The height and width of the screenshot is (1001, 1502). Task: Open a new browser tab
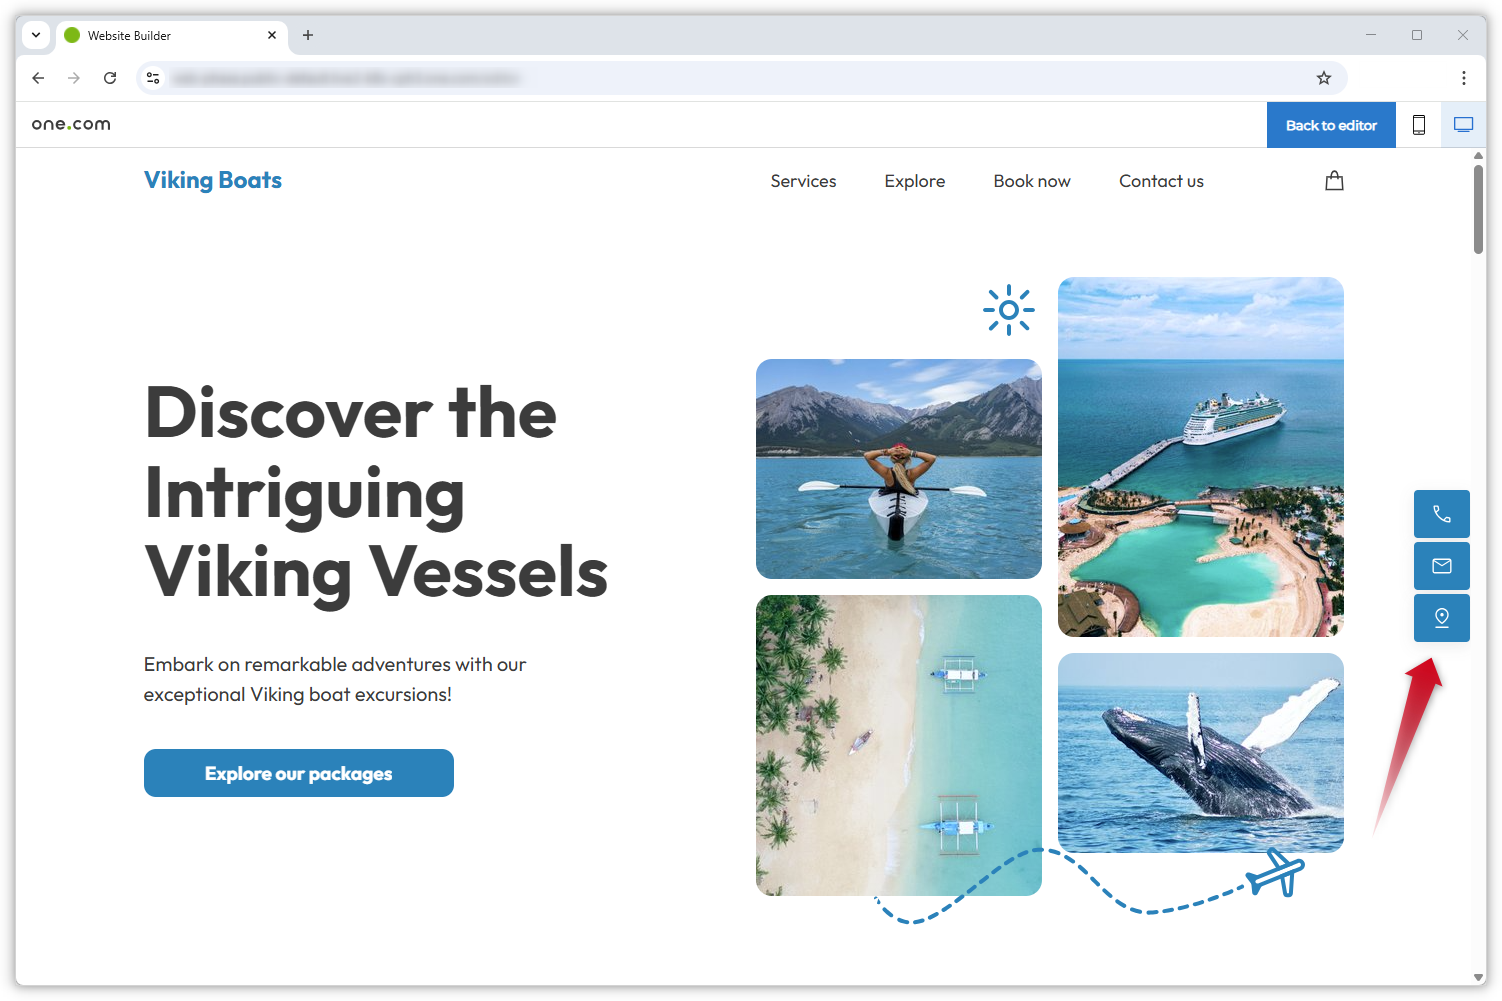[x=308, y=35]
